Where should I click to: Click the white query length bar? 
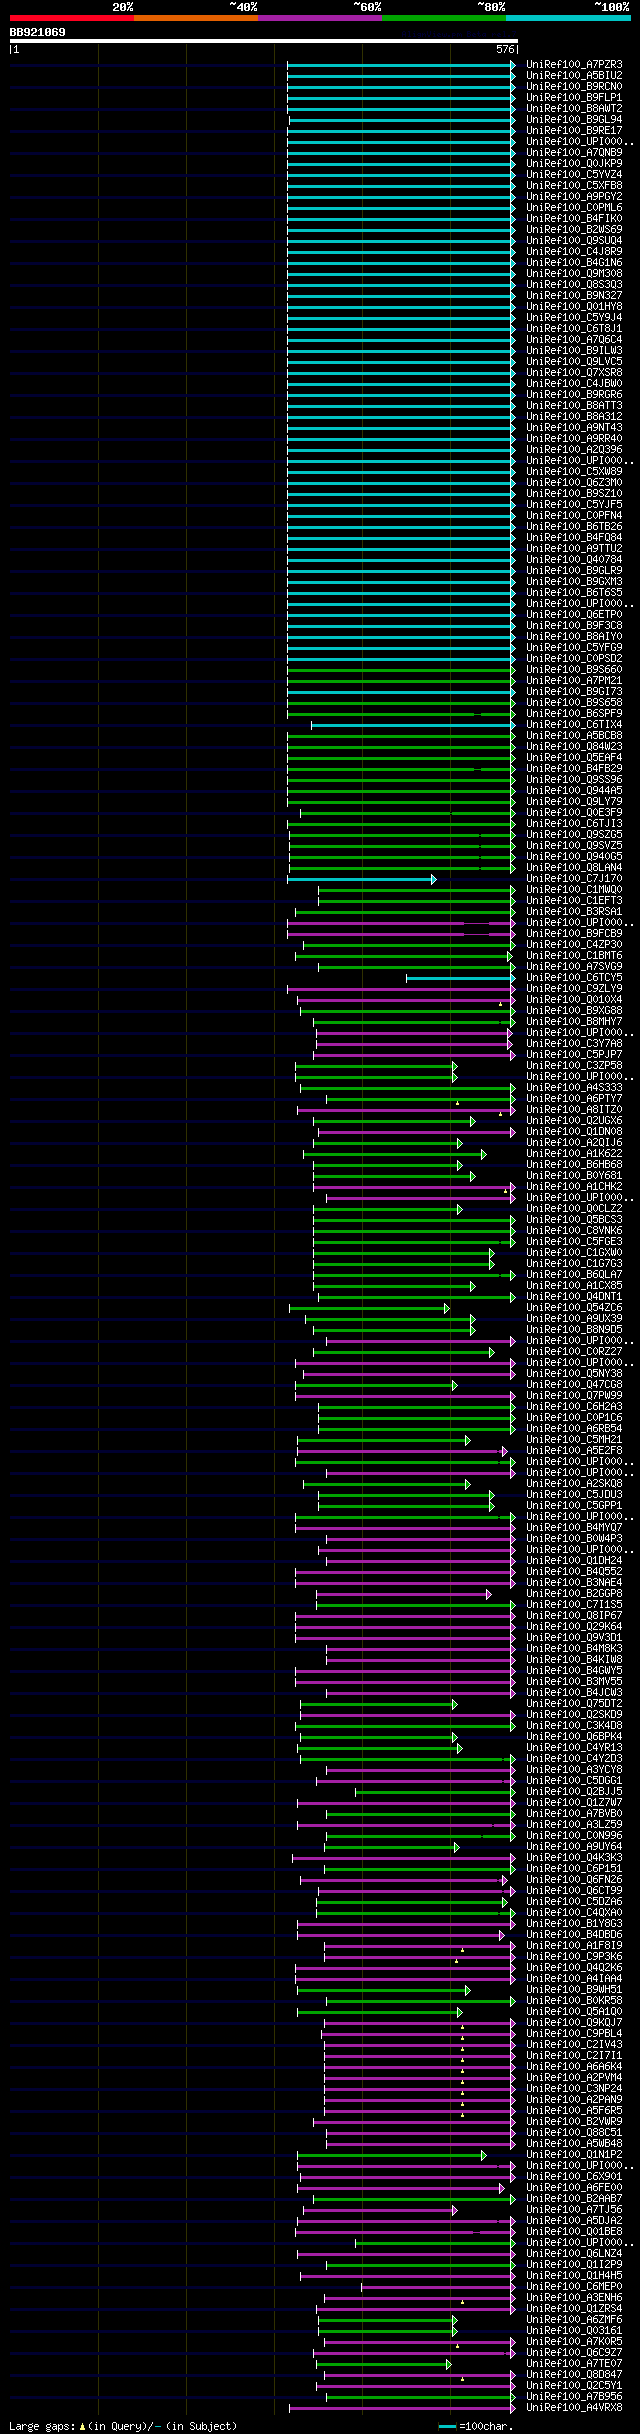coord(263,42)
